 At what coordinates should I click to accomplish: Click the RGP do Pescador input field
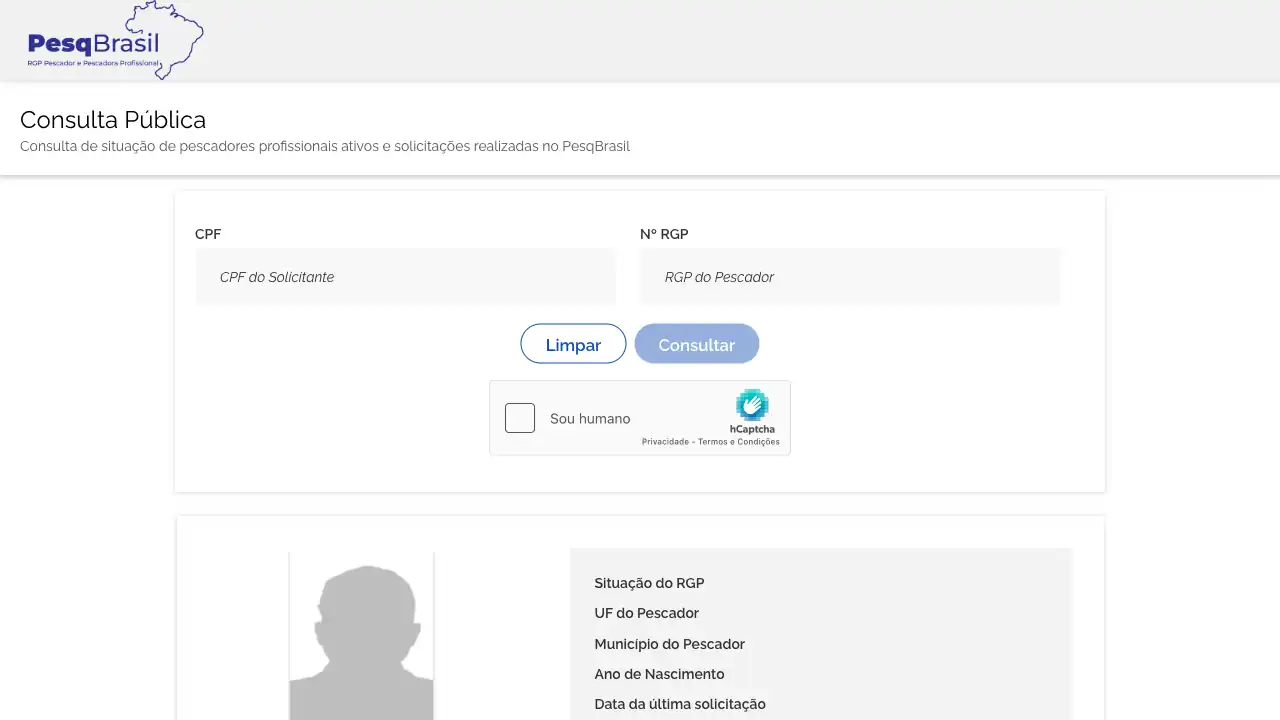coord(850,276)
